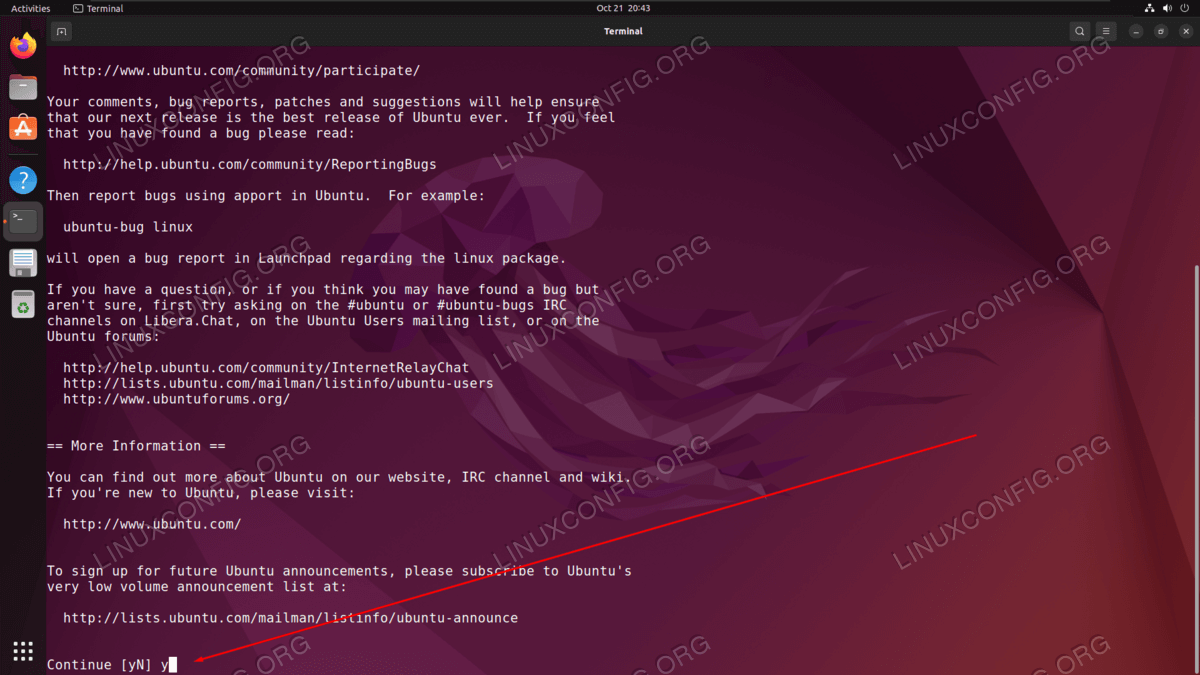Open the Activities overview
This screenshot has height=675, width=1200.
30,8
